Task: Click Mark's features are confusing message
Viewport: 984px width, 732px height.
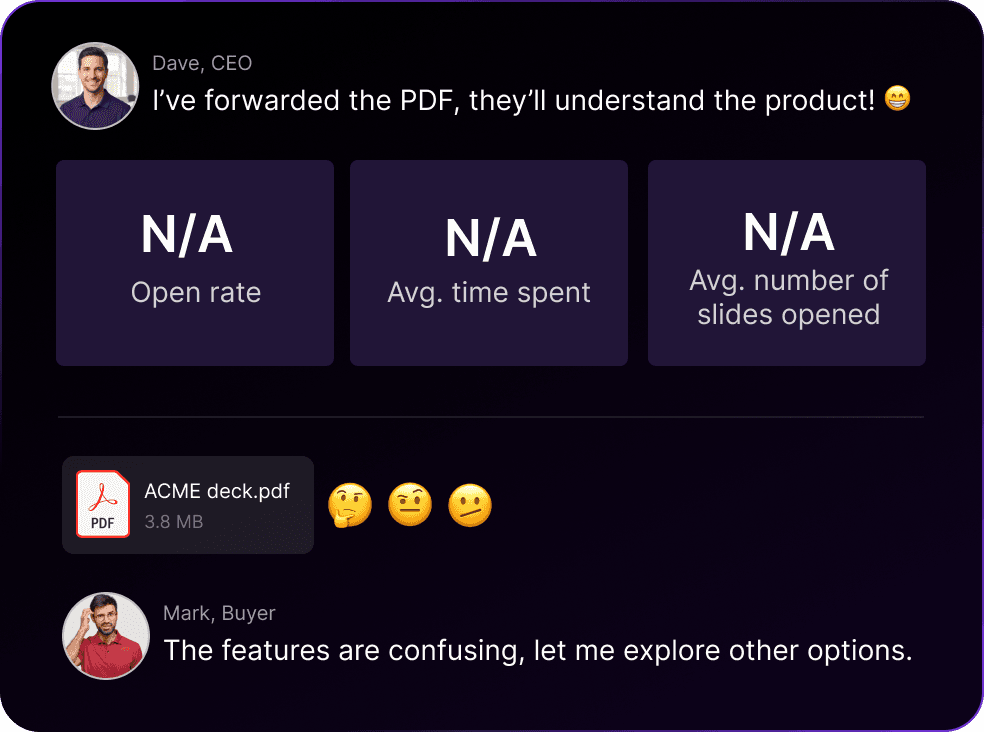Action: (x=538, y=650)
